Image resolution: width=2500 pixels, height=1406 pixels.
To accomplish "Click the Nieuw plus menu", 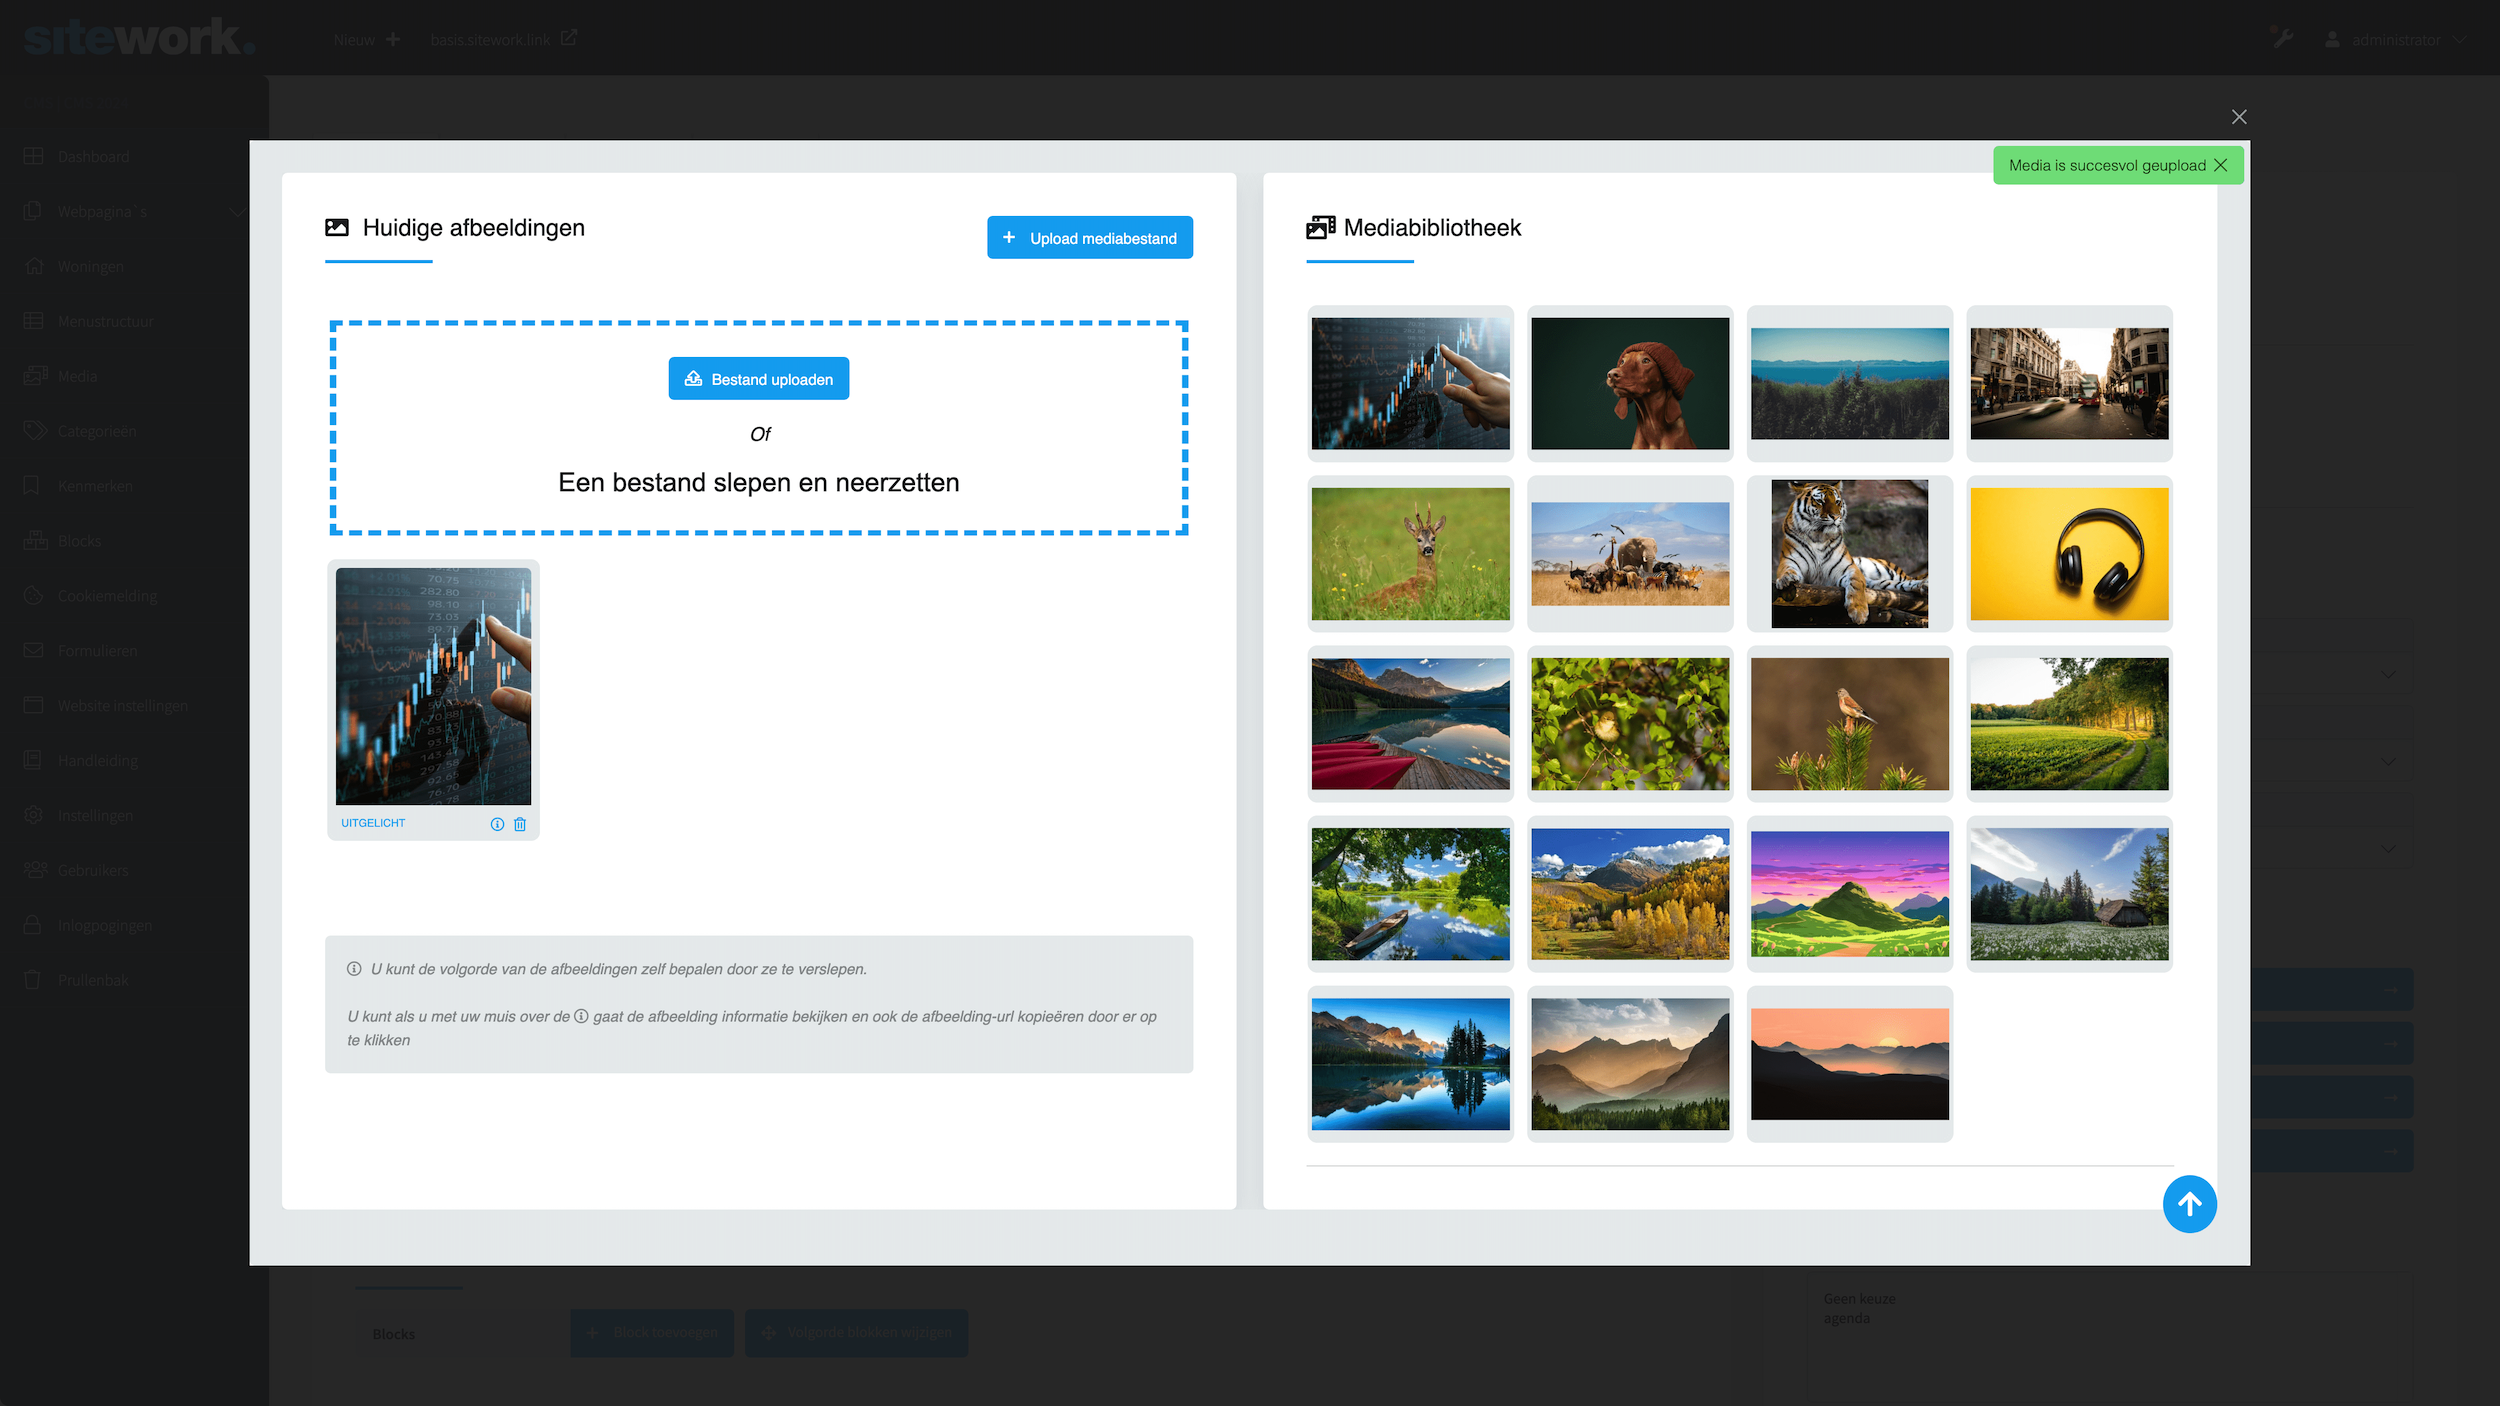I will [x=366, y=40].
